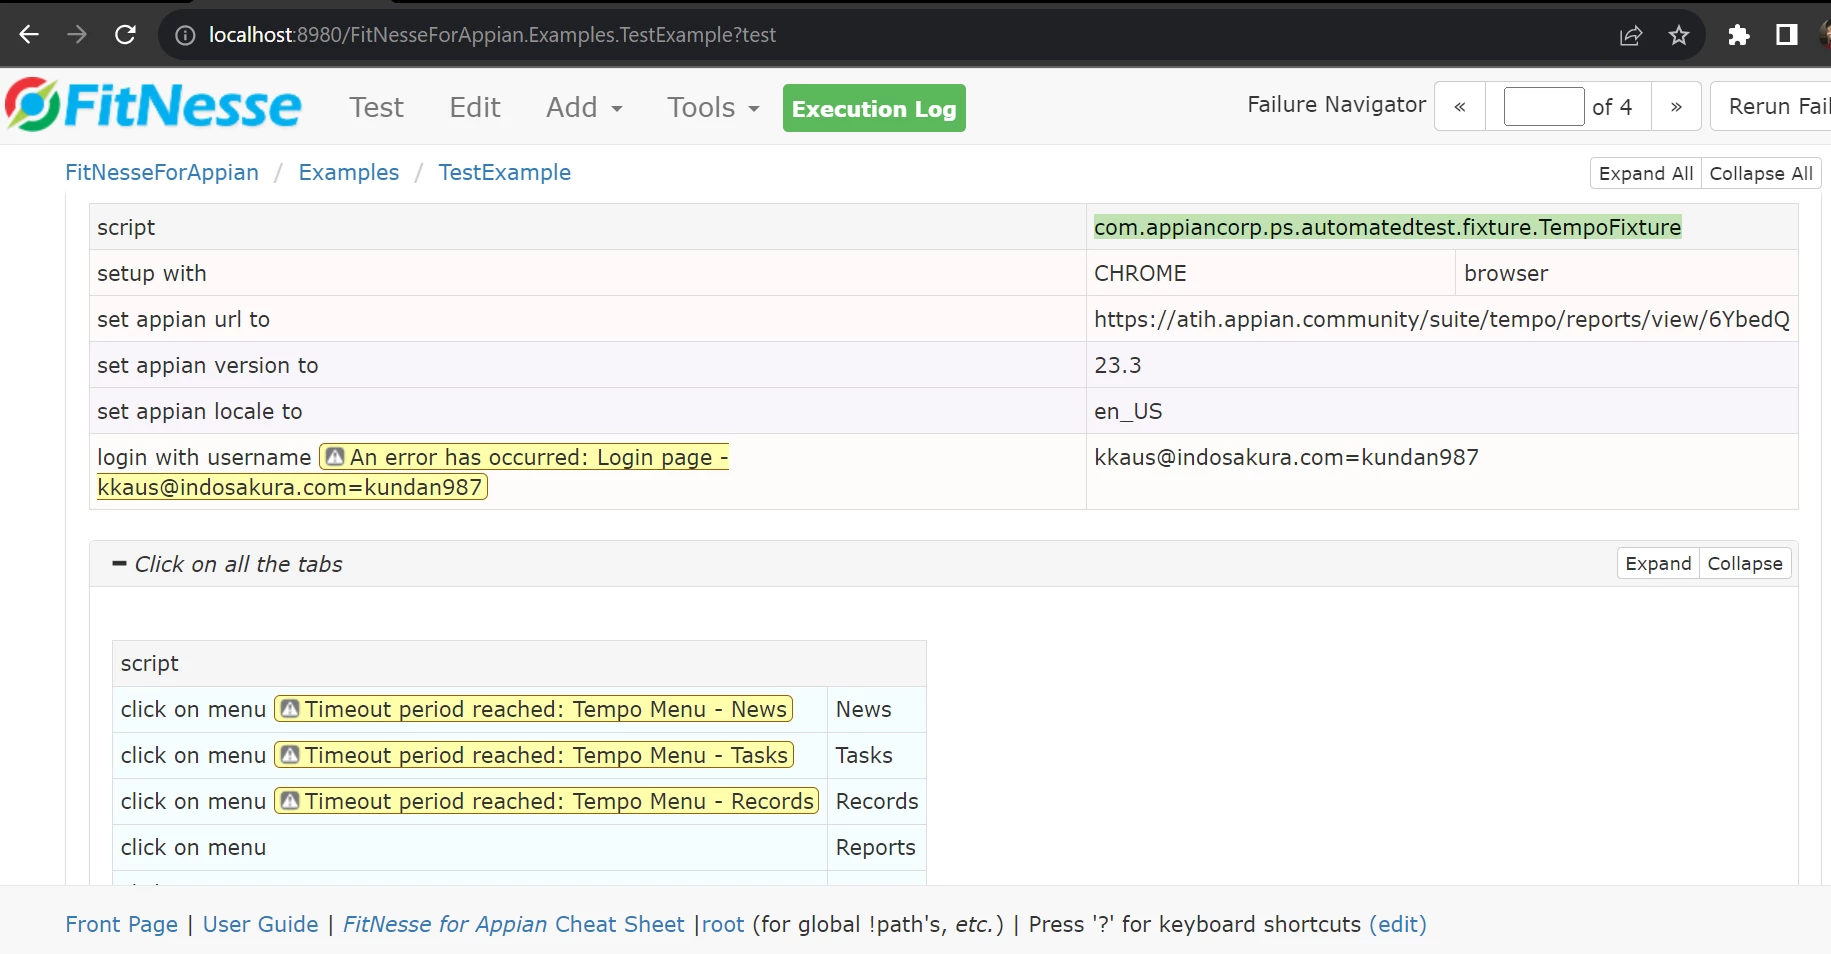The width and height of the screenshot is (1831, 954).
Task: Open the browser extensions puzzle icon
Action: (x=1739, y=35)
